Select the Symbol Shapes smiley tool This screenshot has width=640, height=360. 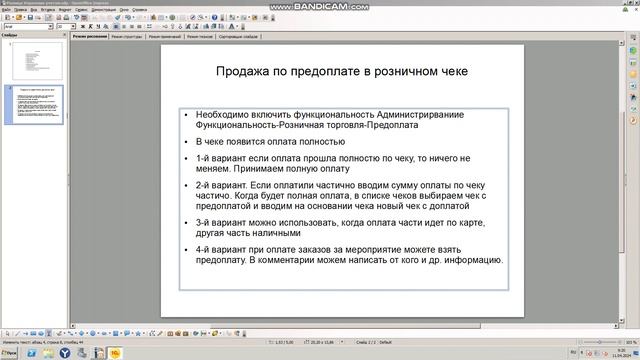click(x=93, y=333)
